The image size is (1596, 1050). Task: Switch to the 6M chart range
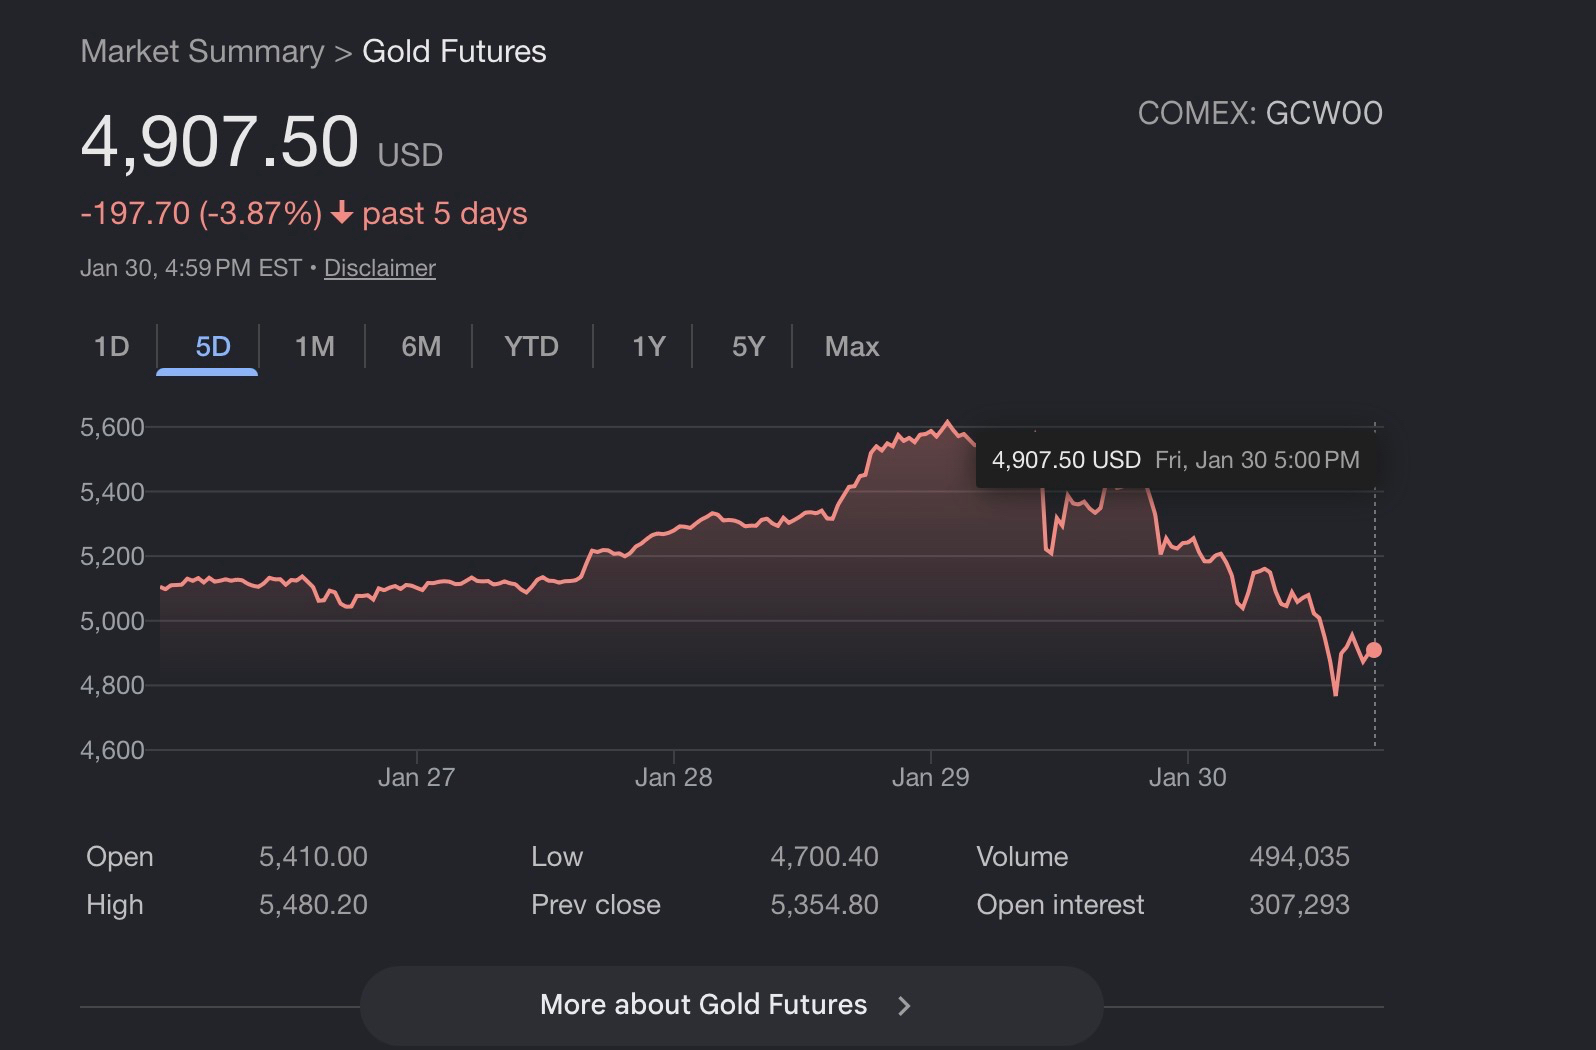[x=421, y=347]
